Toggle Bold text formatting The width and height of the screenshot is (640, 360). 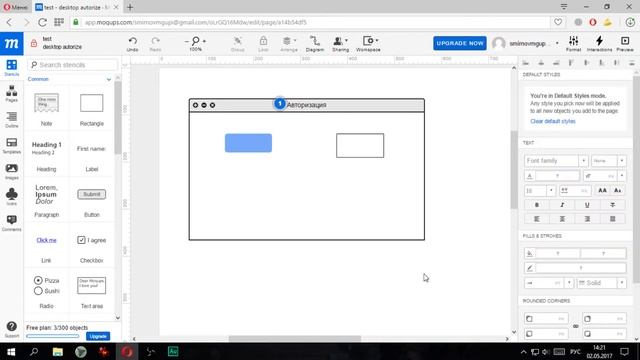pos(537,205)
